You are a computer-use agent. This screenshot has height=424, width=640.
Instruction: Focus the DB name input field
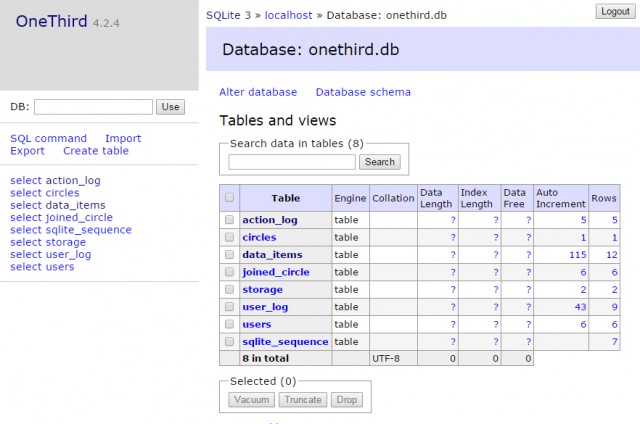pos(93,107)
